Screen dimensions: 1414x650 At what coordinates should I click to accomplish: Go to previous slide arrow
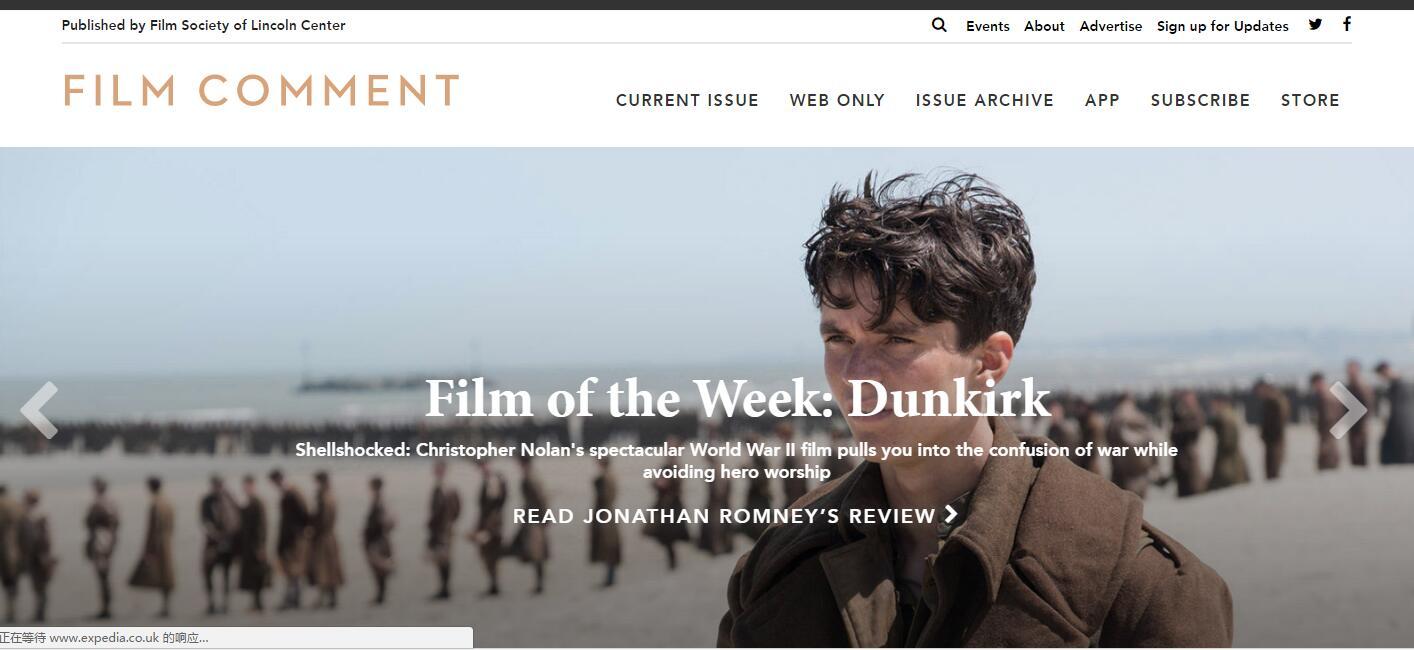tap(40, 409)
